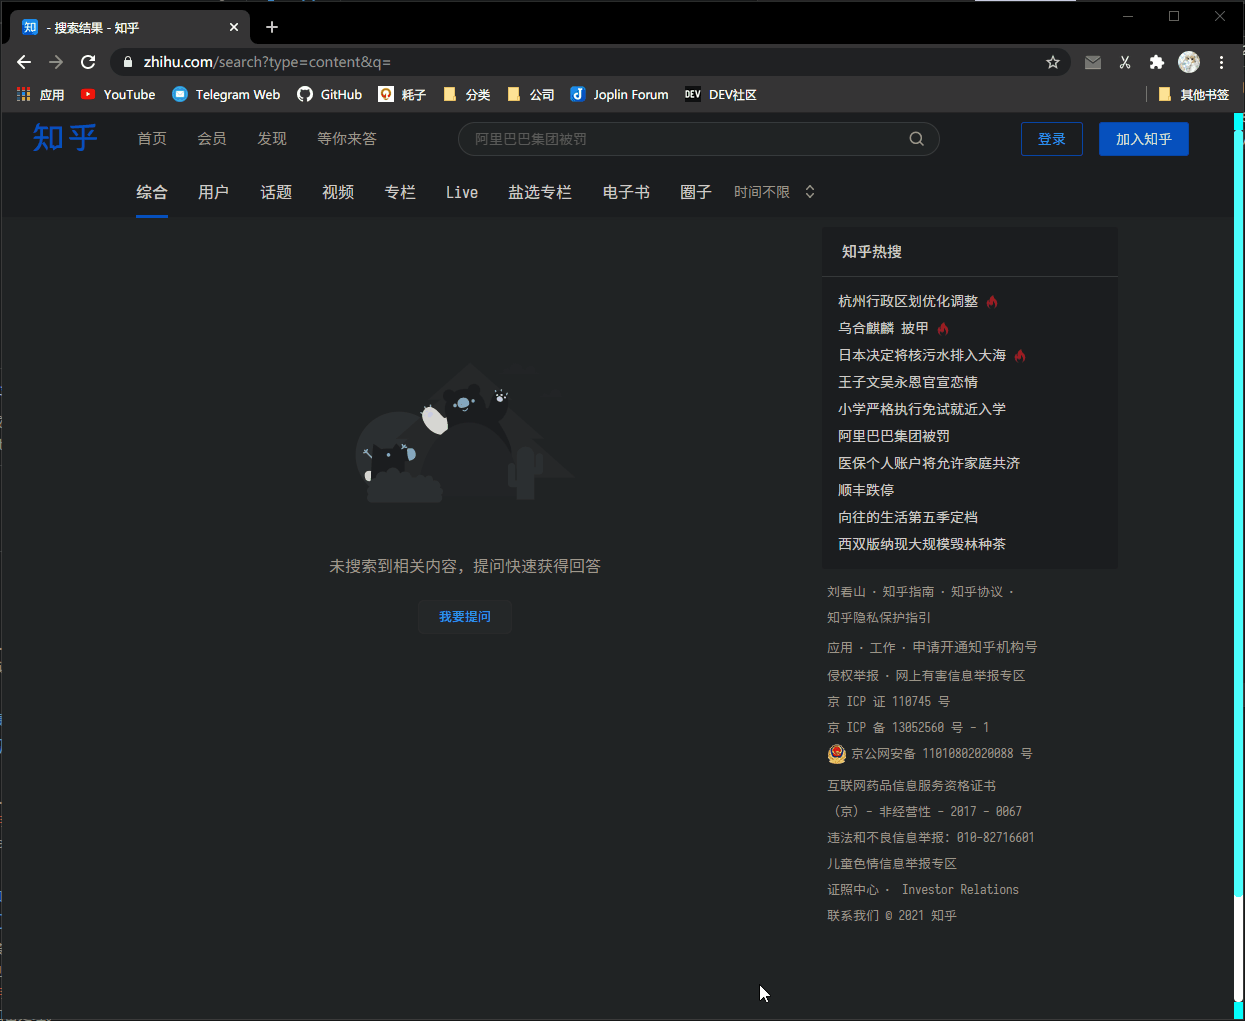
Task: Switch to the 视频 search tab
Action: 338,192
